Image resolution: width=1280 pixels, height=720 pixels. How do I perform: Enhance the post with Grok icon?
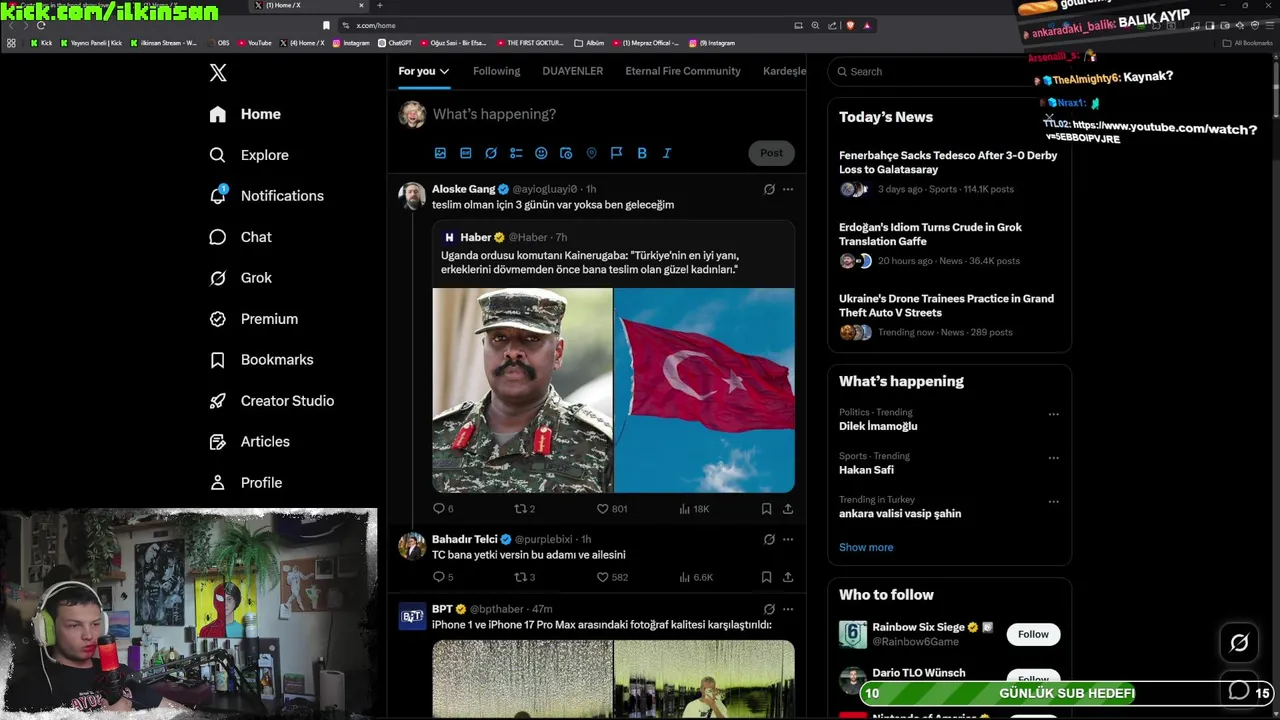pyautogui.click(x=491, y=153)
